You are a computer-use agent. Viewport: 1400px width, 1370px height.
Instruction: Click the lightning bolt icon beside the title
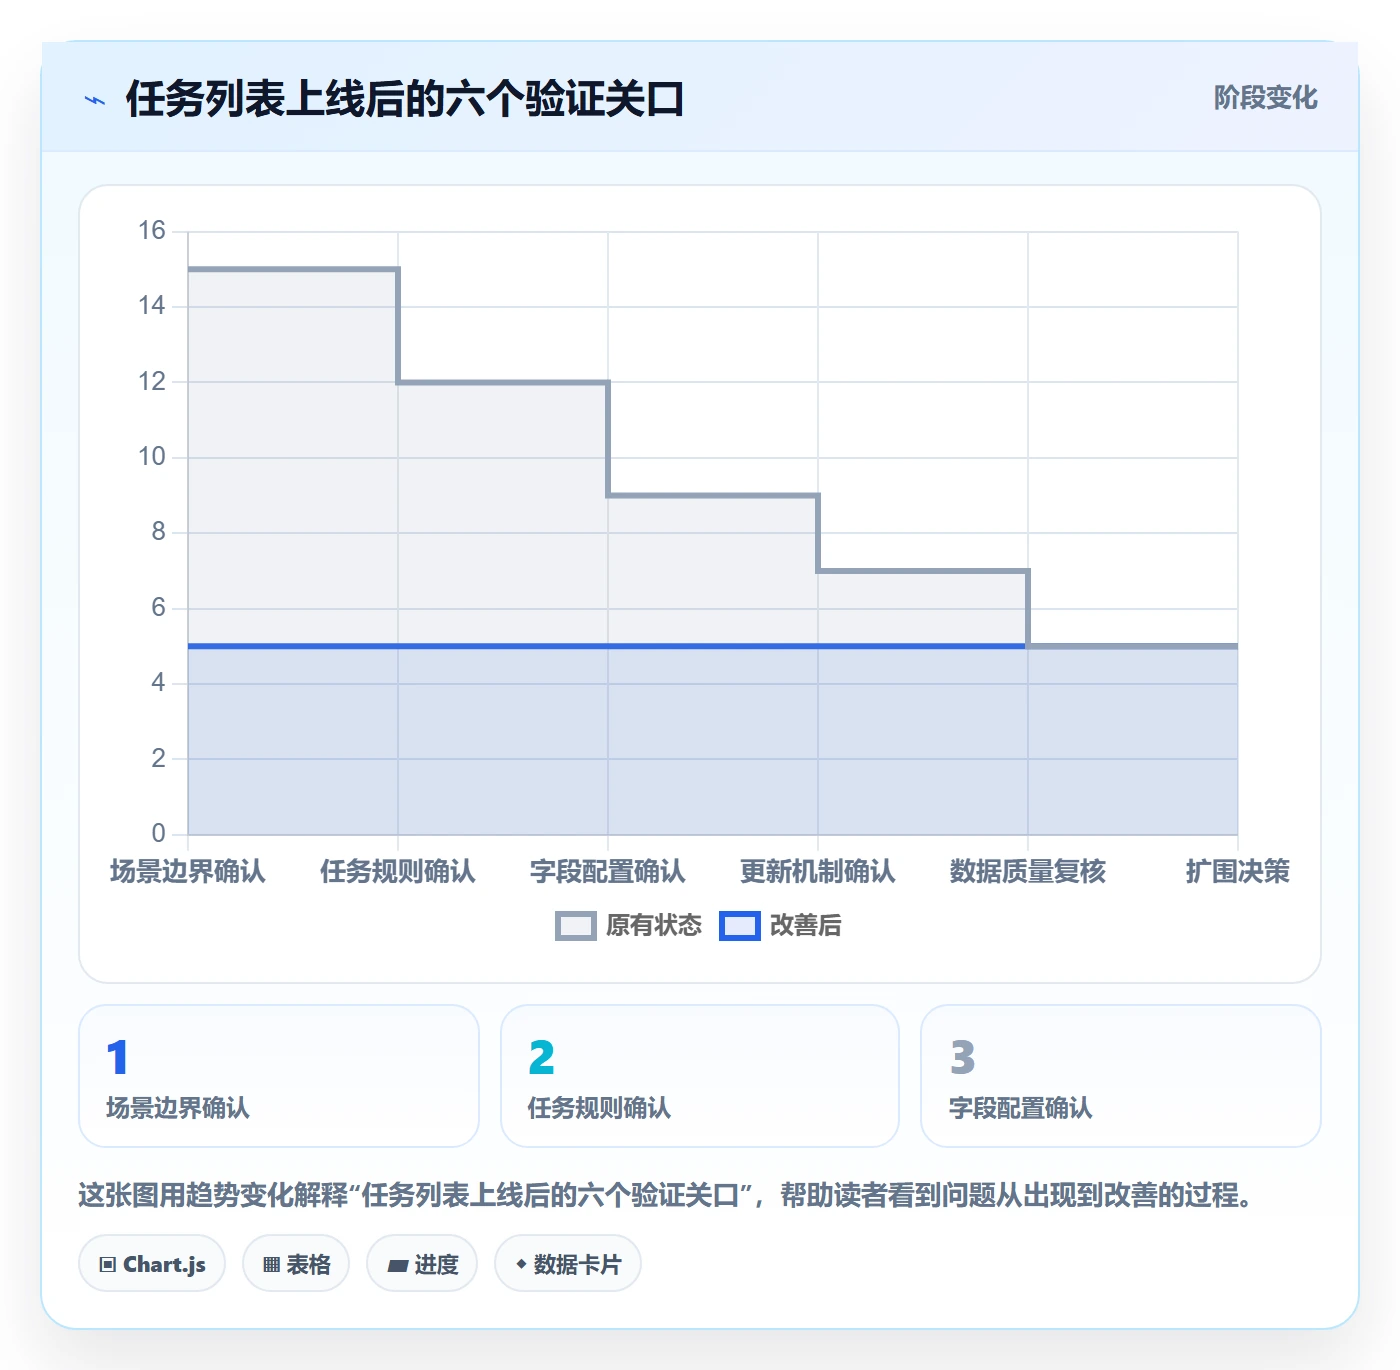(x=95, y=100)
